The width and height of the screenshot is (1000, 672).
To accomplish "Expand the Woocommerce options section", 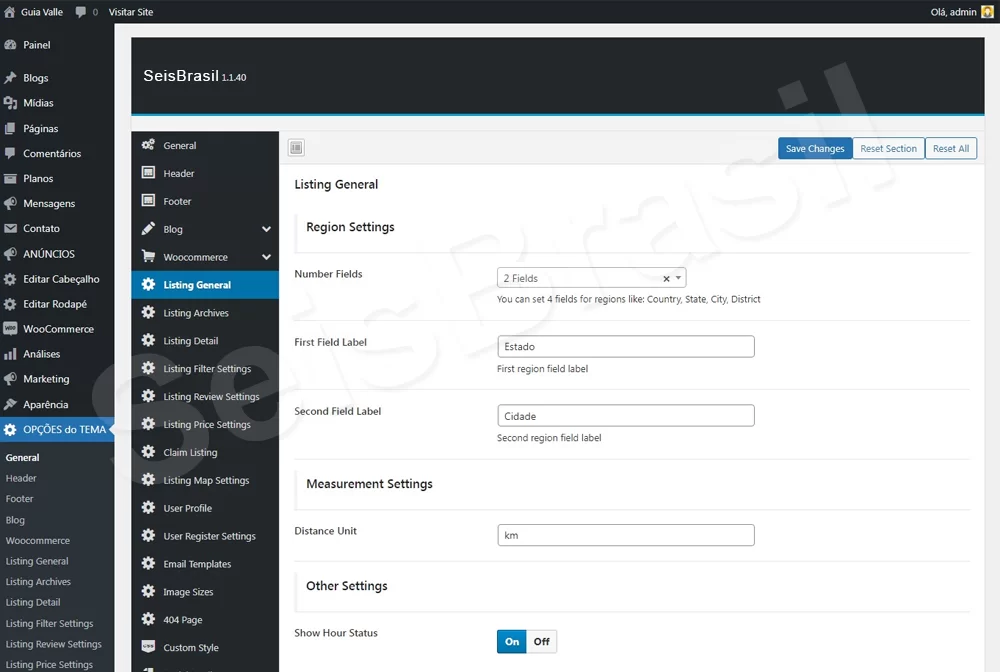I will point(266,257).
